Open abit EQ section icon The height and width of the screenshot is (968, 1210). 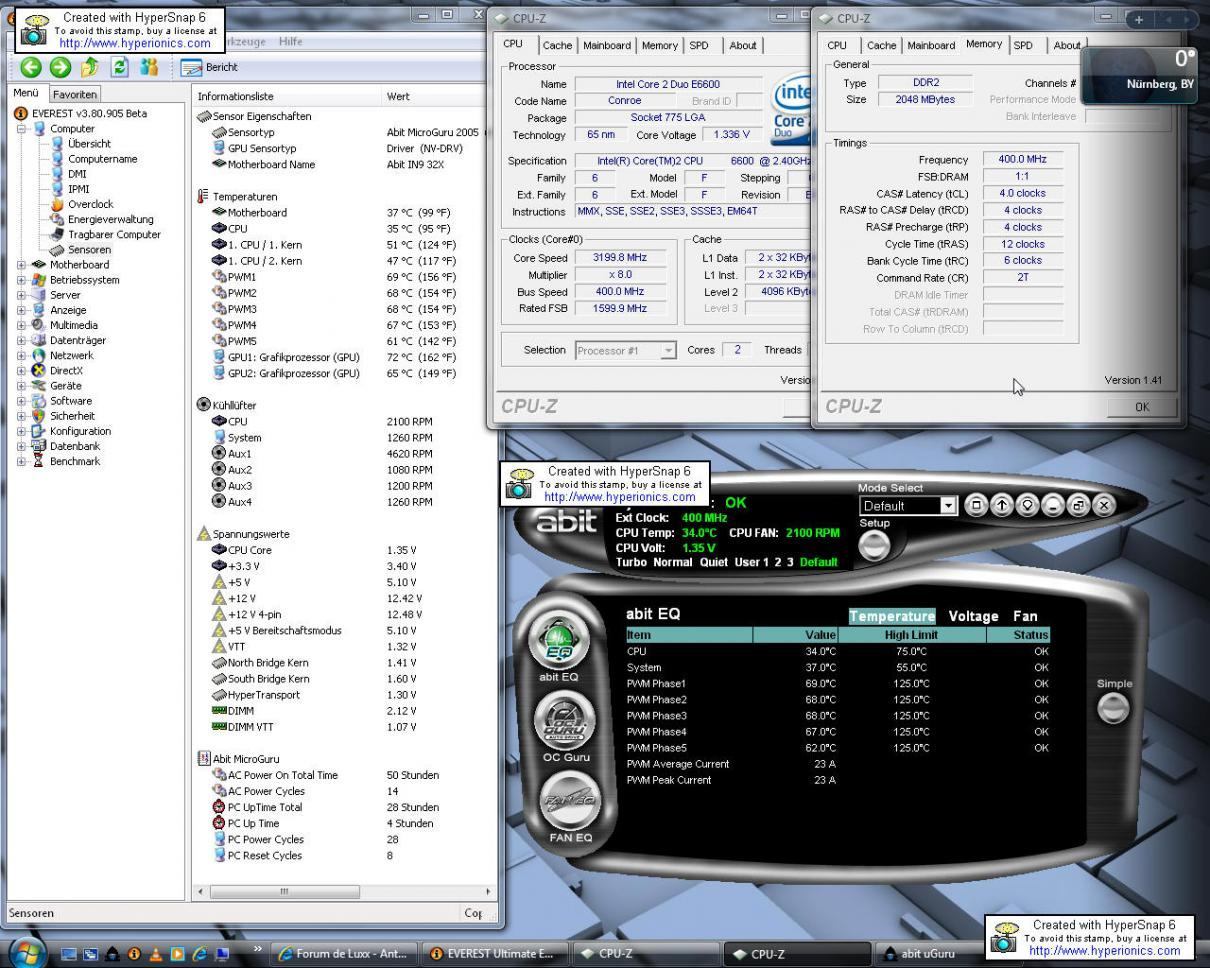tap(558, 642)
